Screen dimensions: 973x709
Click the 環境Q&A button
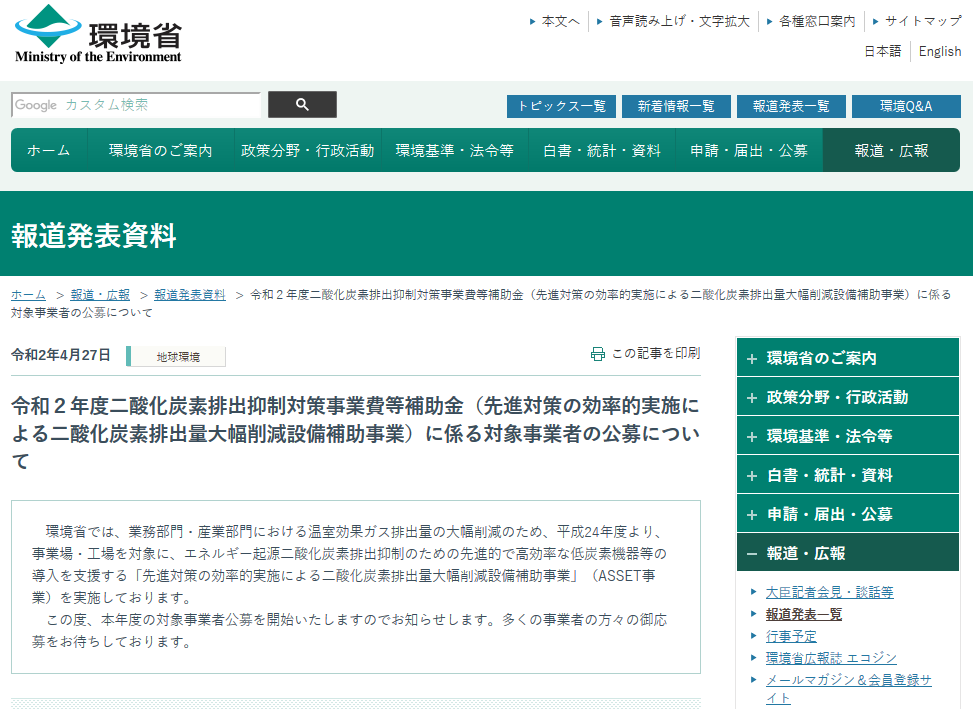click(905, 106)
